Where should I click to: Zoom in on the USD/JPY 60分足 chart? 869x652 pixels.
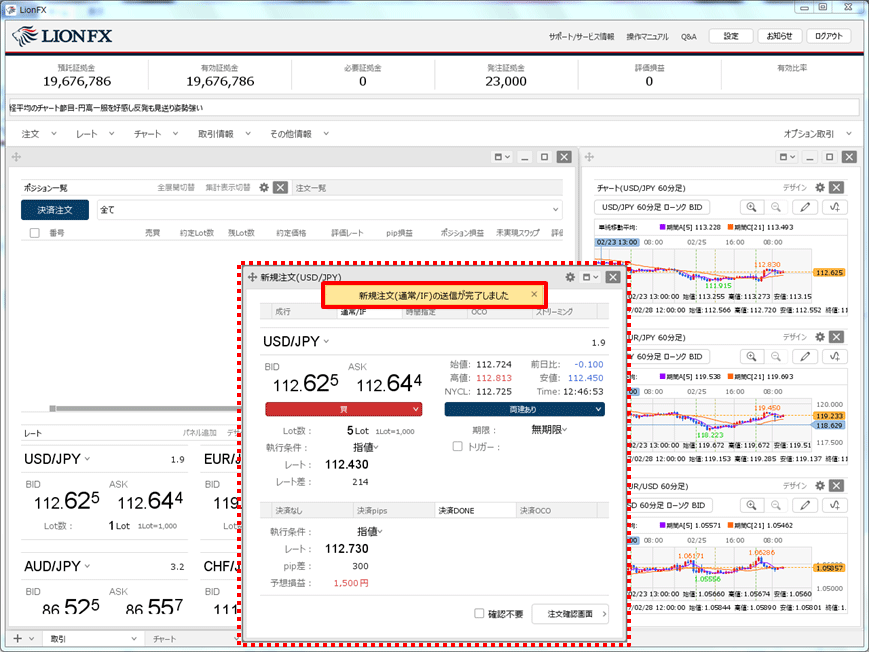pyautogui.click(x=752, y=207)
